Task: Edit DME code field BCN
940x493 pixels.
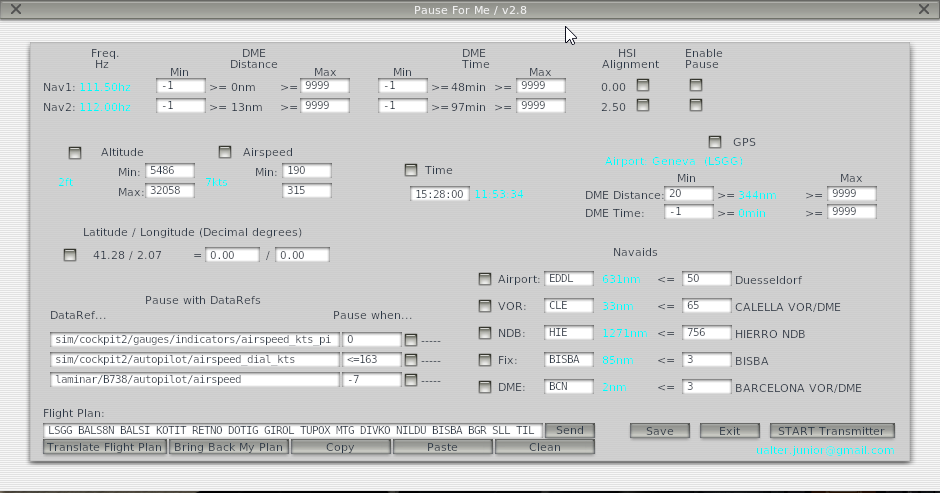Action: [569, 387]
